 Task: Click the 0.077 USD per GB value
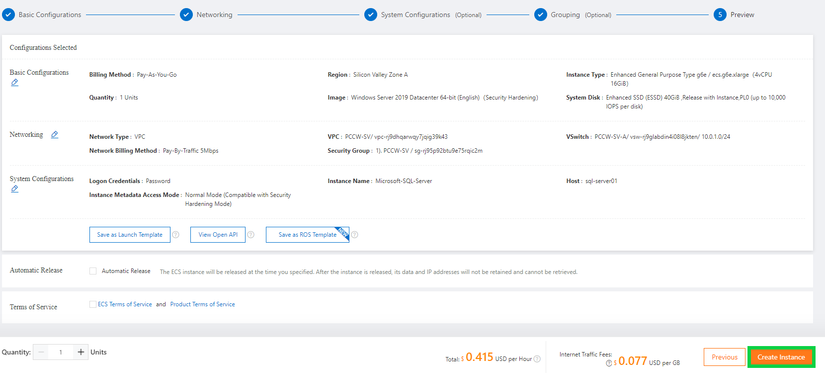pyautogui.click(x=633, y=361)
